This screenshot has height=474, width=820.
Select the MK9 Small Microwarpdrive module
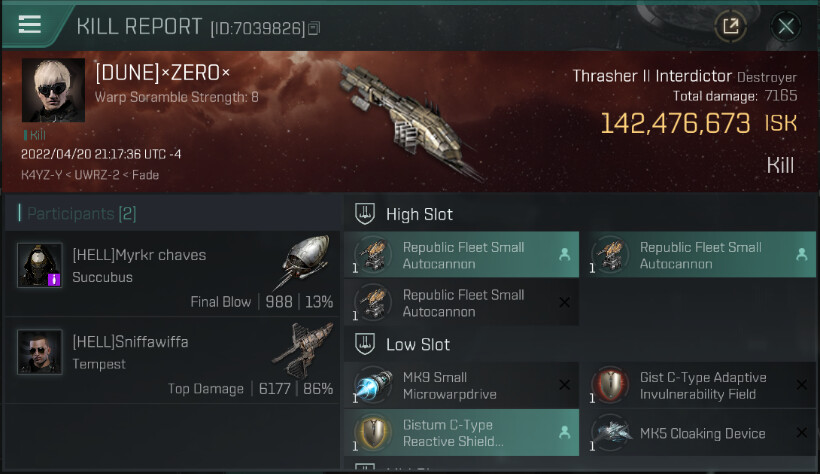click(x=461, y=386)
